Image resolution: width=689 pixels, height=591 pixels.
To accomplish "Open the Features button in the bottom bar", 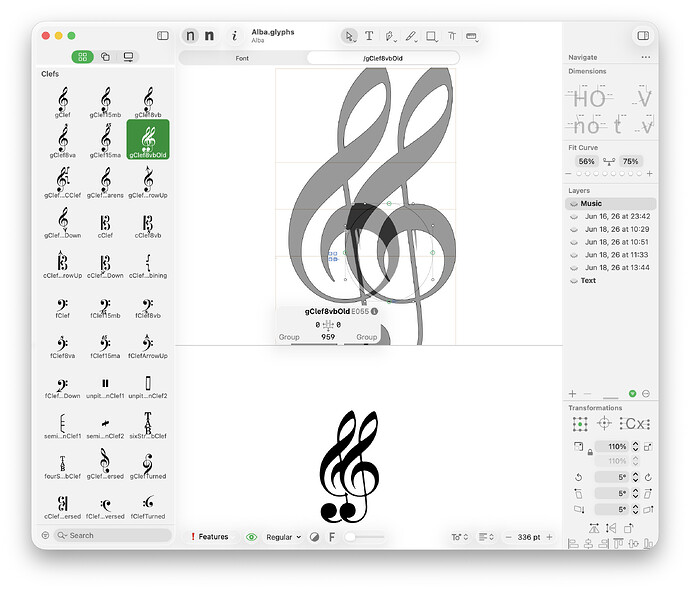I will (x=209, y=537).
